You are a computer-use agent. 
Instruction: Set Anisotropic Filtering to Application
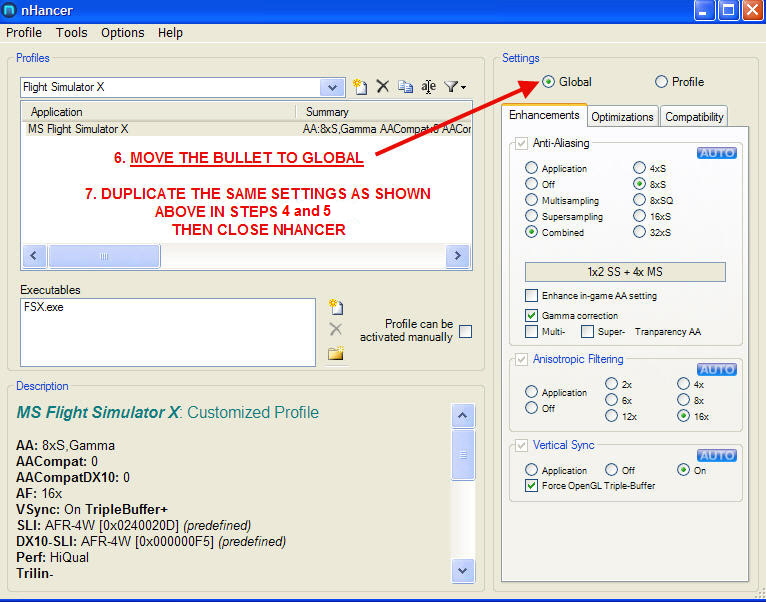pyautogui.click(x=531, y=391)
